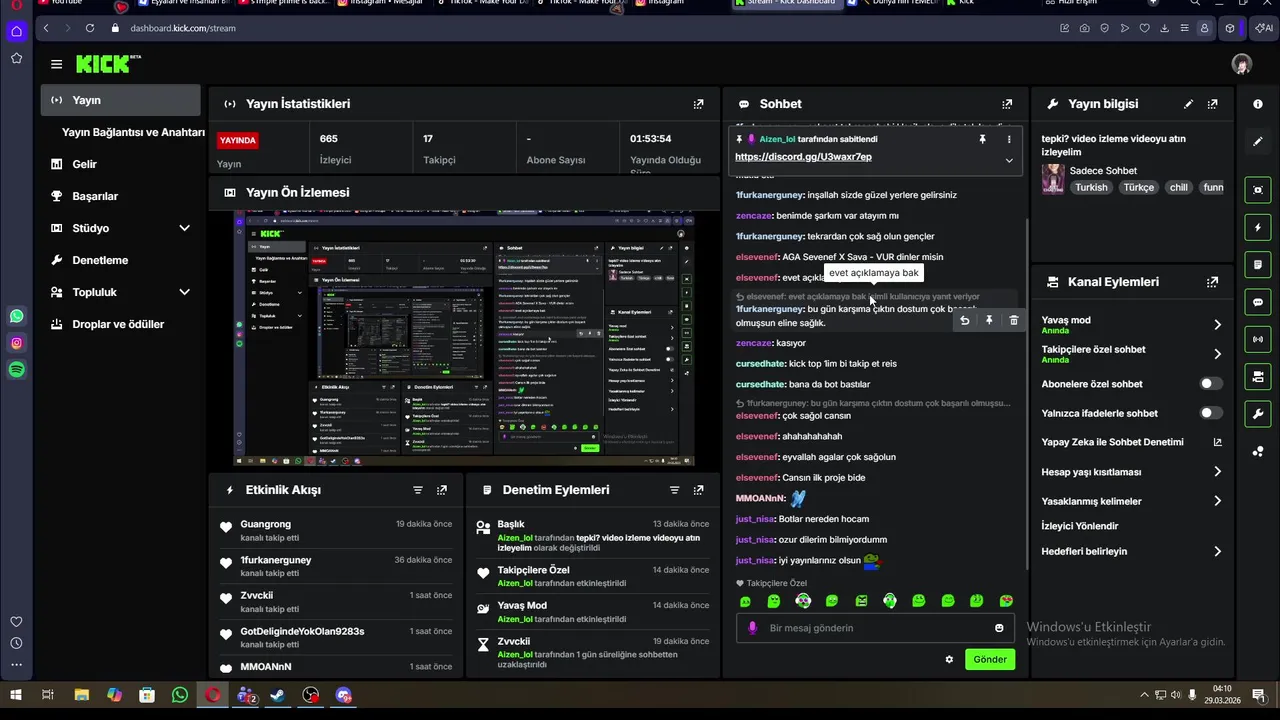Edit stream info with the pencil icon in Yayın bilgisi header

1188,104
